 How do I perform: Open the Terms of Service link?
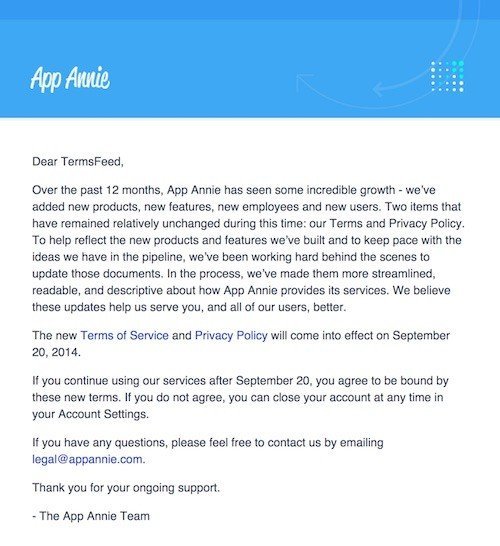point(125,335)
